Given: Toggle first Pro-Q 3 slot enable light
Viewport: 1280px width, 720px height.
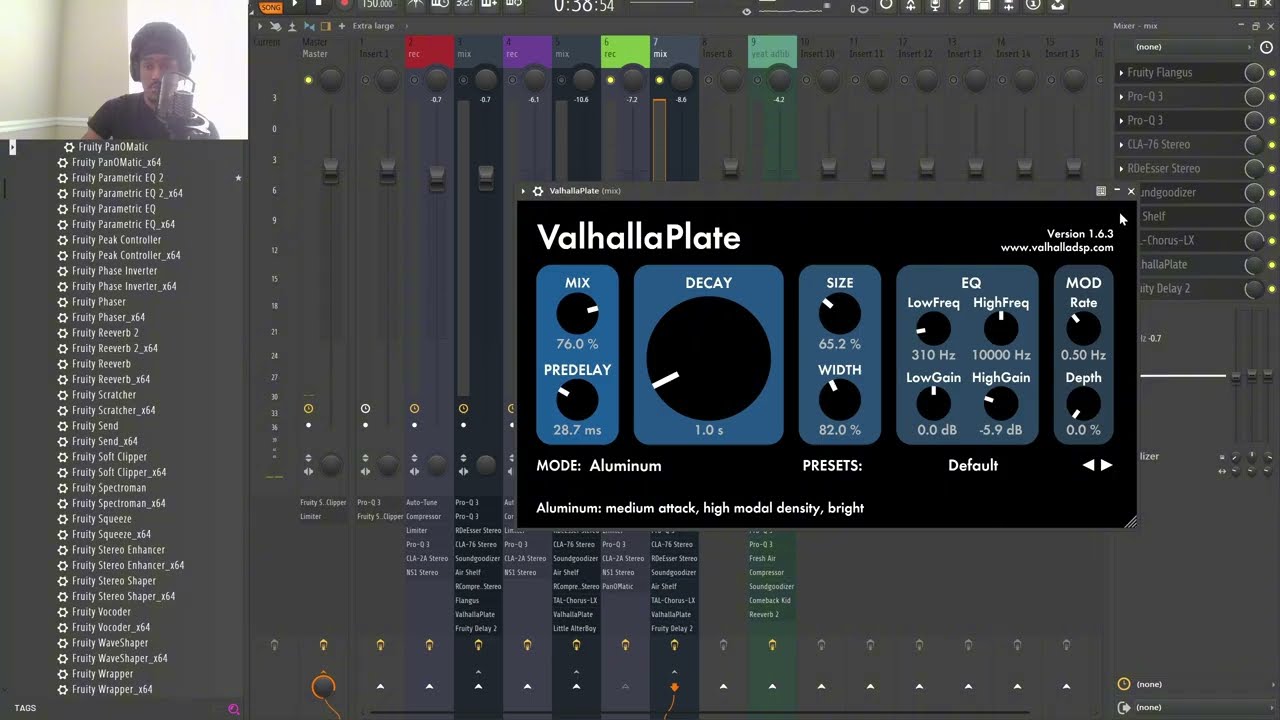Looking at the screenshot, I should 1272,97.
